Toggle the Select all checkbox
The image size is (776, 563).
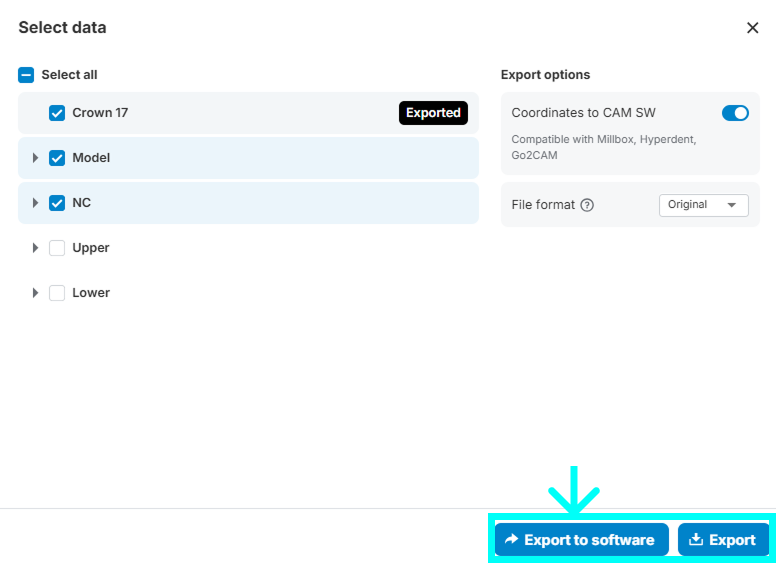click(x=27, y=75)
